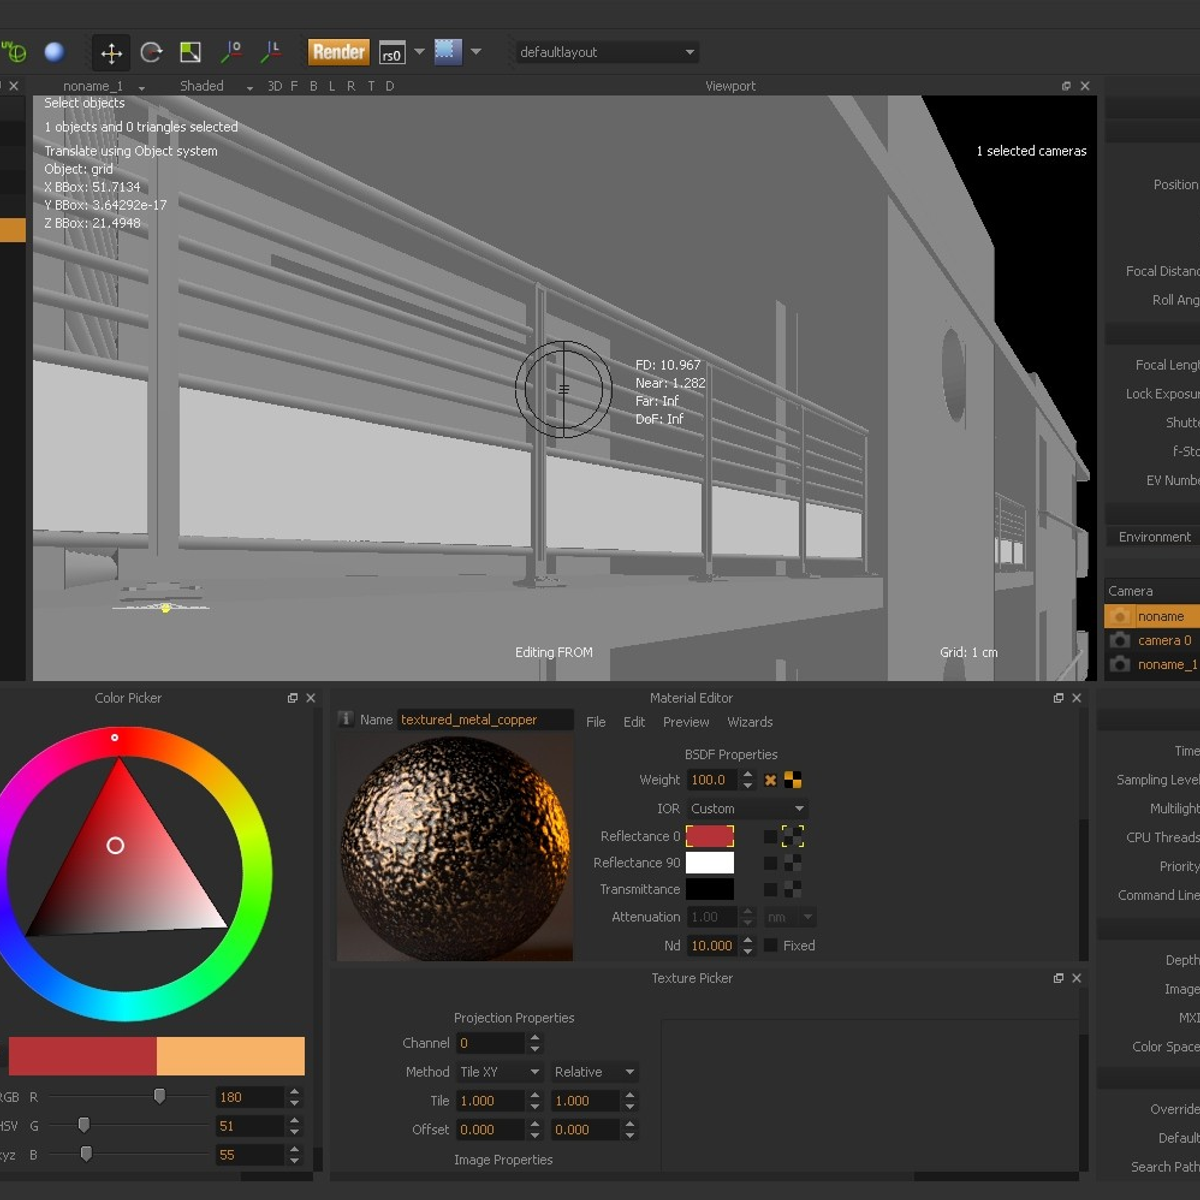Expand the IOR Custom dropdown
Screen dimensions: 1200x1200
point(747,808)
